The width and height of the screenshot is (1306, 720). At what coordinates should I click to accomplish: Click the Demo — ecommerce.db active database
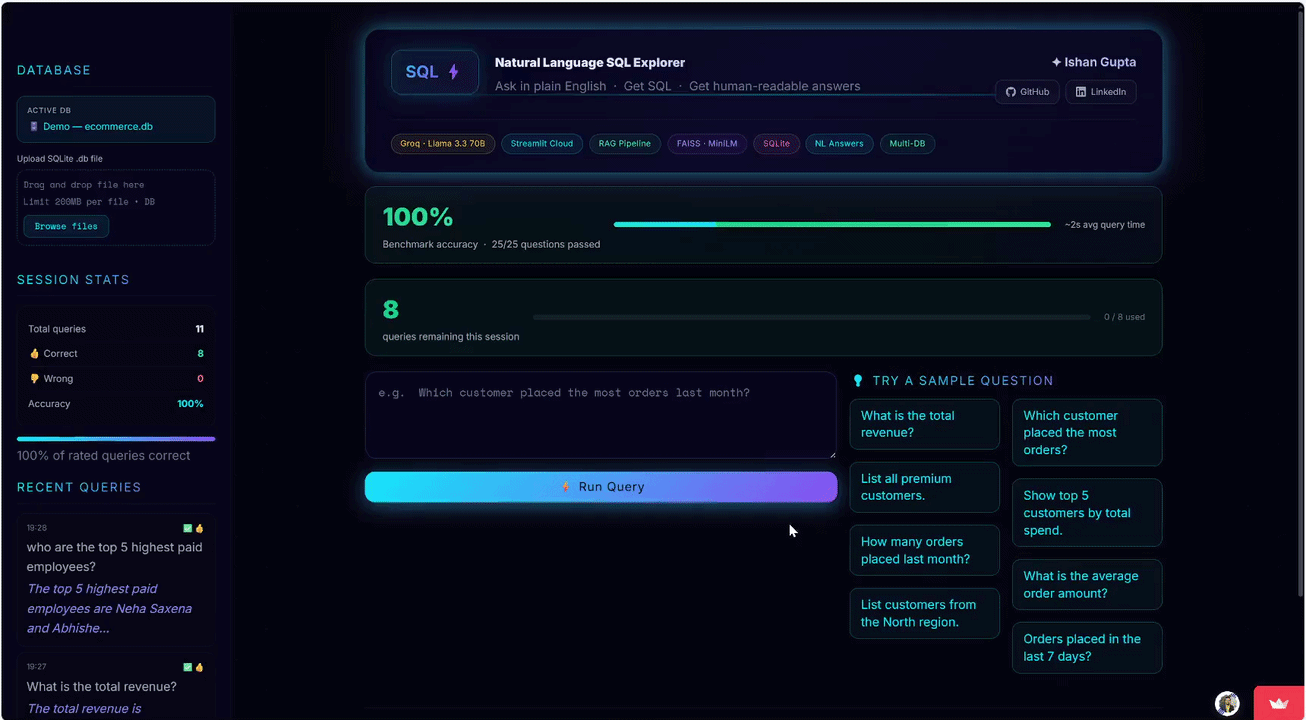click(x=116, y=119)
